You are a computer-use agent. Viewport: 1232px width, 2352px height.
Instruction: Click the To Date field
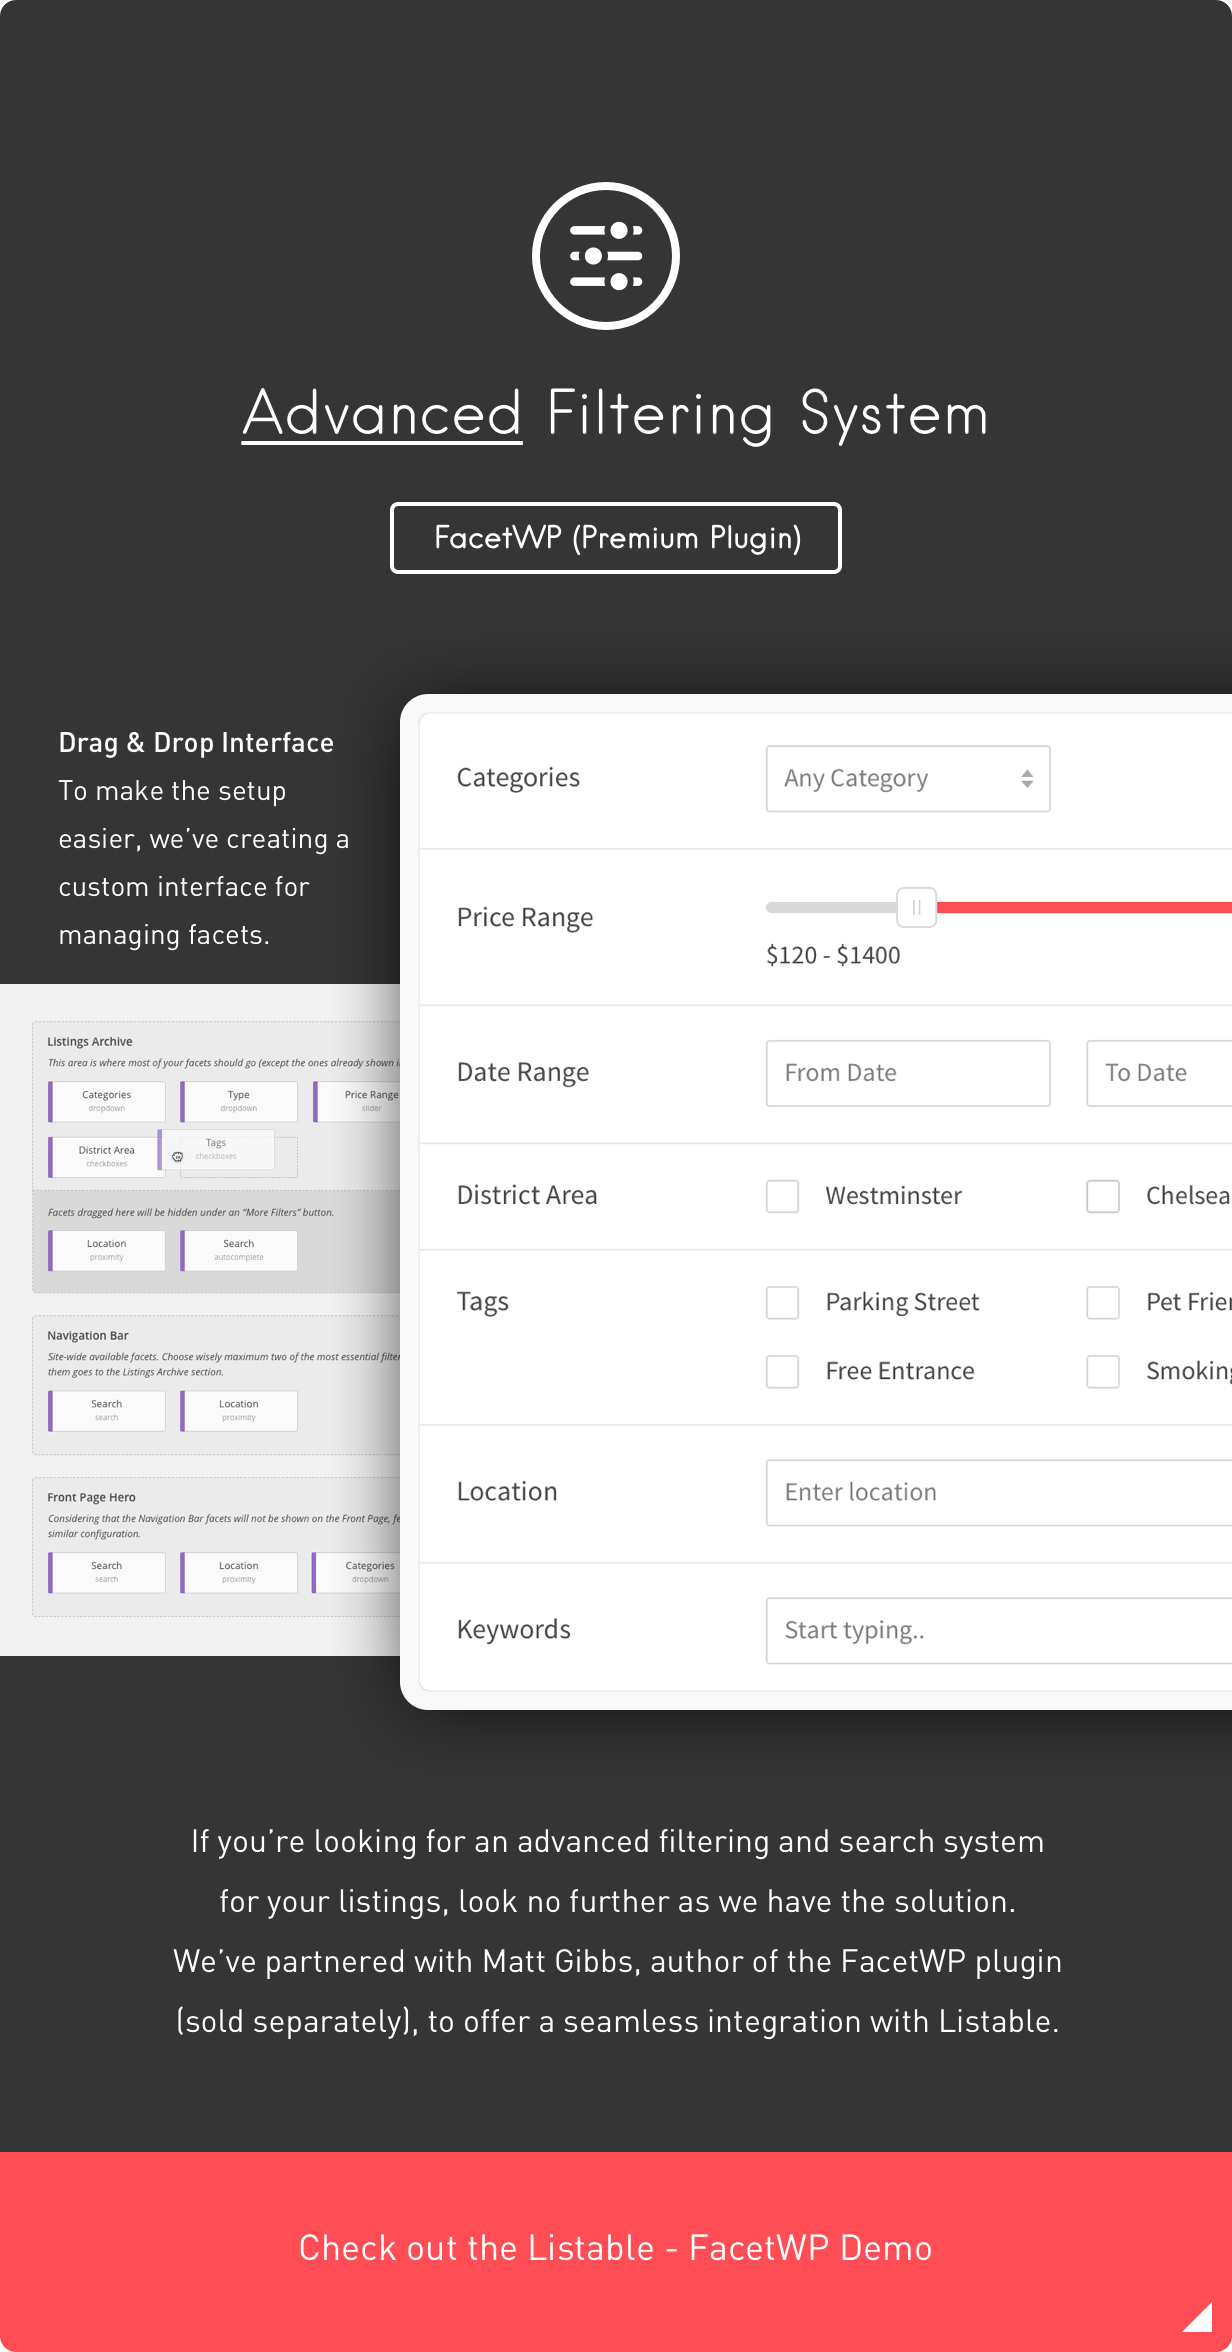(1158, 1073)
